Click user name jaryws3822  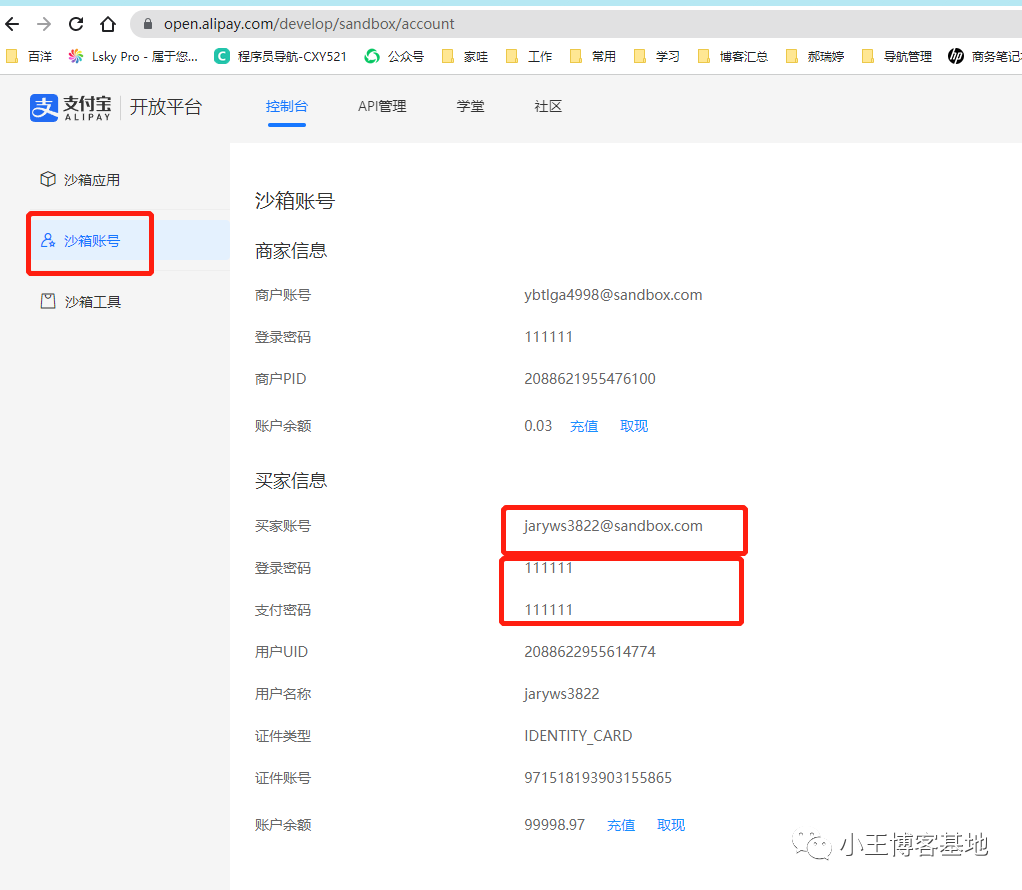[562, 694]
